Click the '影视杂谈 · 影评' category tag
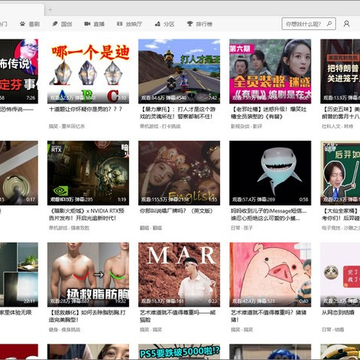The width and height of the screenshot is (360, 360). pyautogui.click(x=247, y=126)
